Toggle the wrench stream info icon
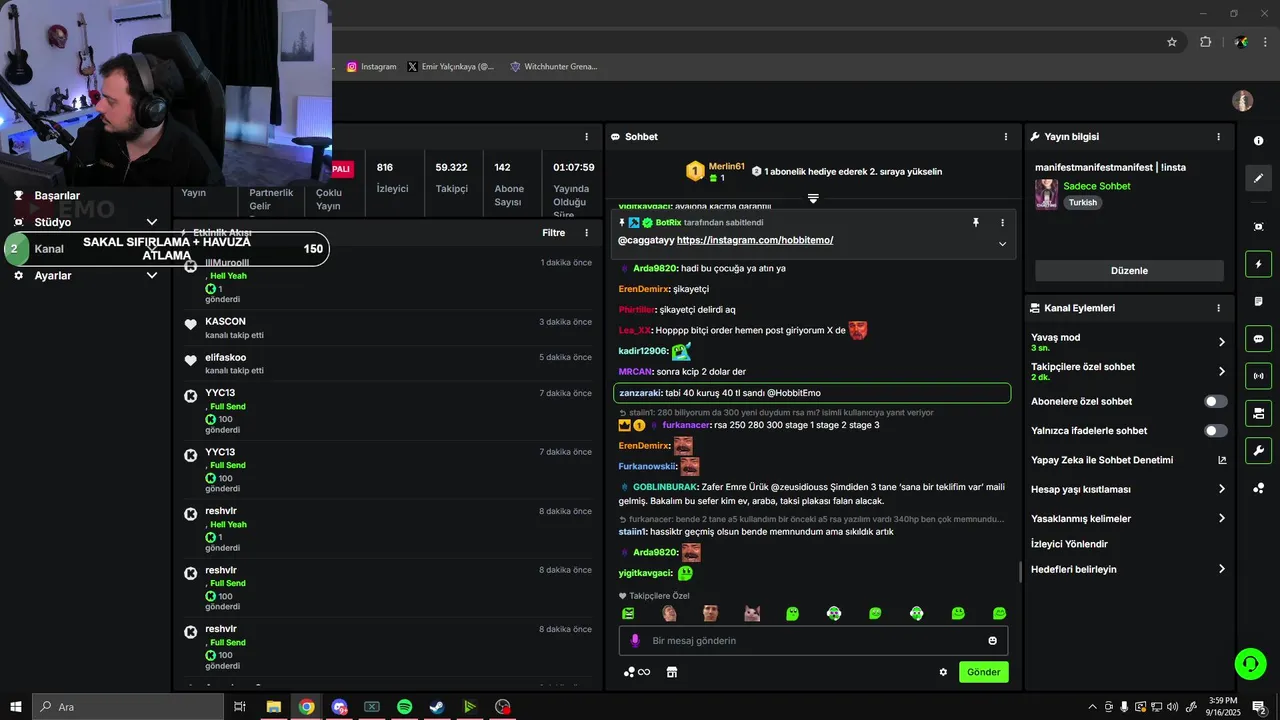 click(x=1258, y=450)
